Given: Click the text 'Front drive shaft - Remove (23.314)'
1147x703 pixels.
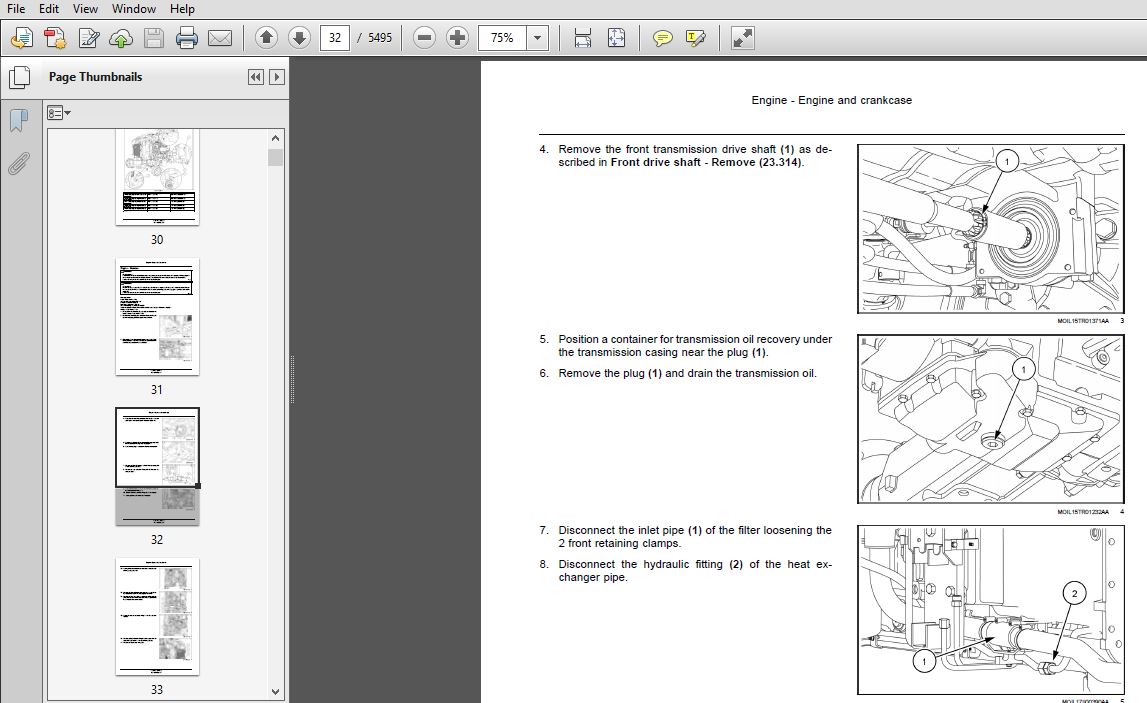Looking at the screenshot, I should [x=706, y=162].
